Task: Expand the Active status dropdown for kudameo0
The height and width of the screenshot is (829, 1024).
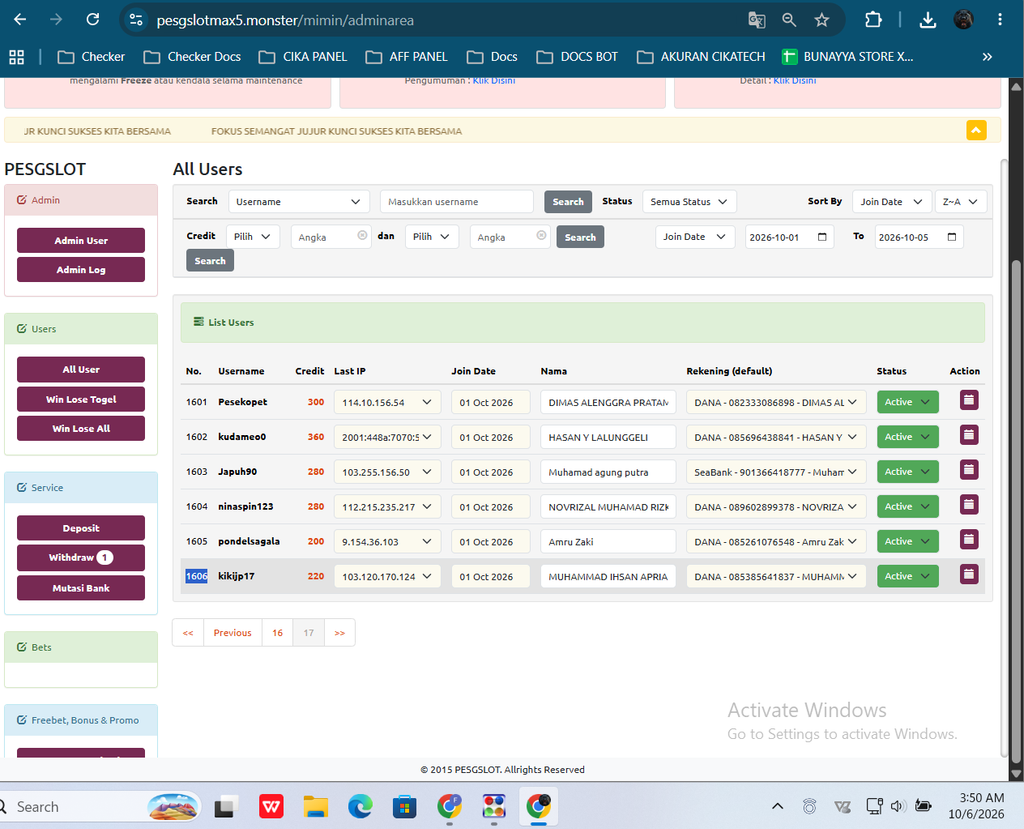Action: tap(907, 437)
